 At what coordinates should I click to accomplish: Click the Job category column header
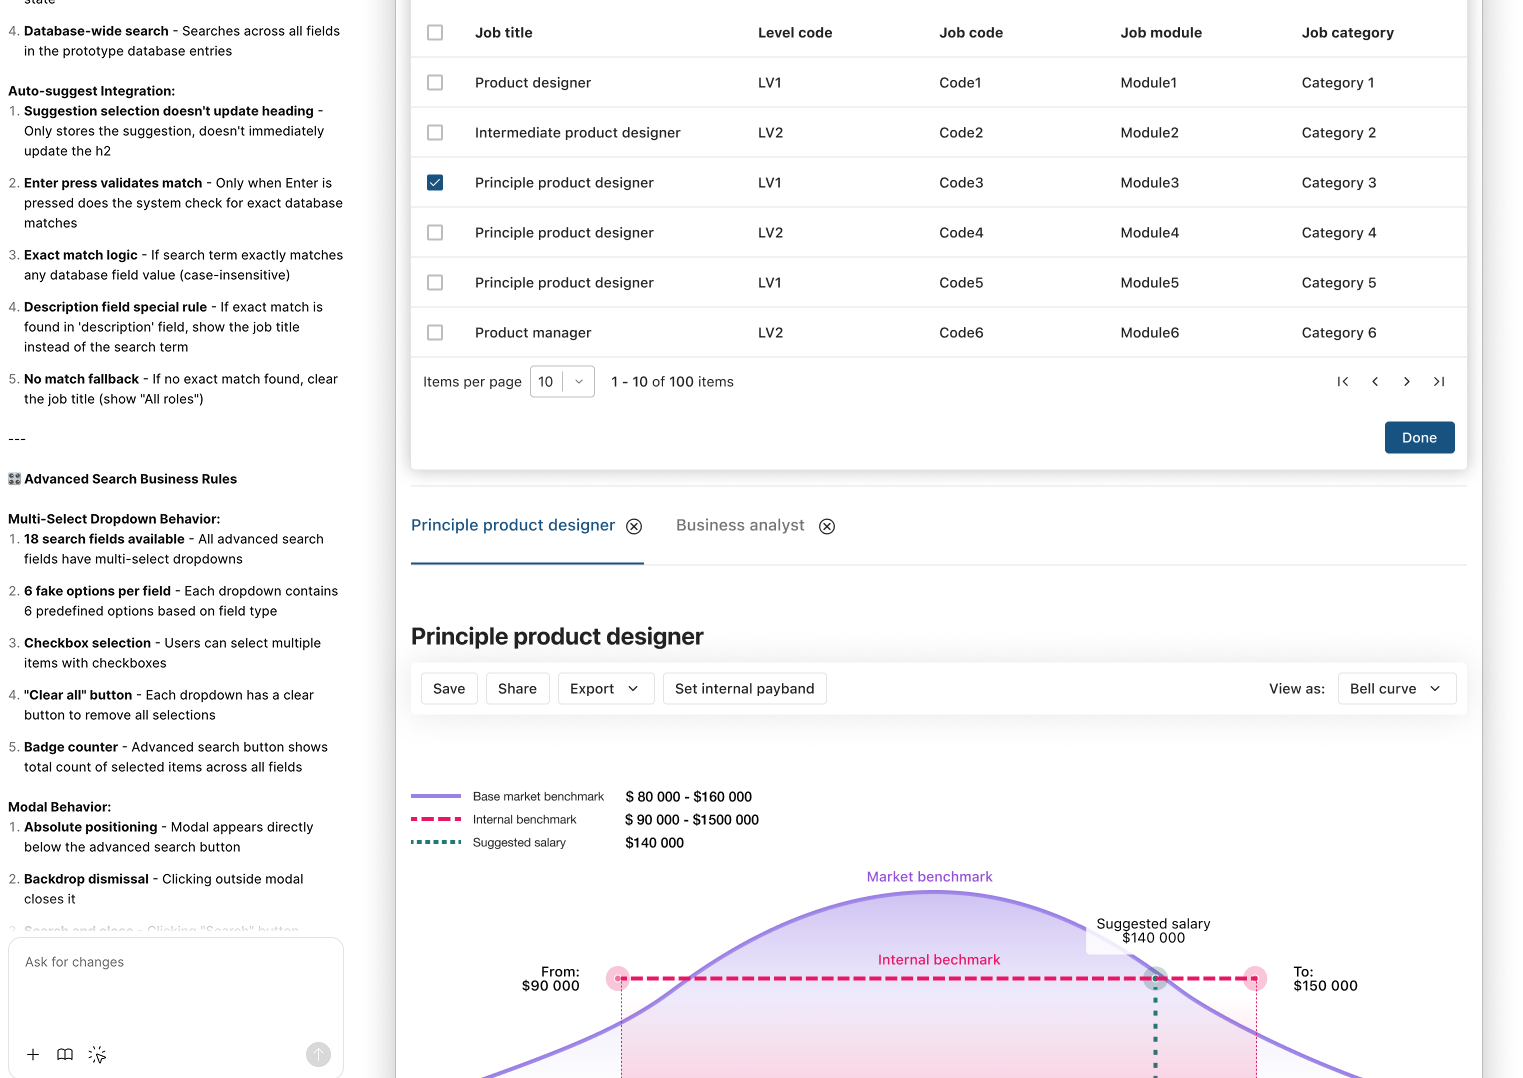point(1347,32)
